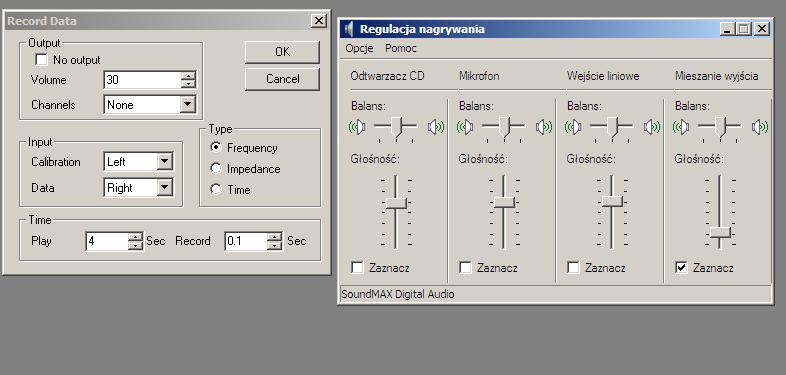Click Cancel in Record Data dialog
This screenshot has width=786, height=375.
(x=282, y=79)
